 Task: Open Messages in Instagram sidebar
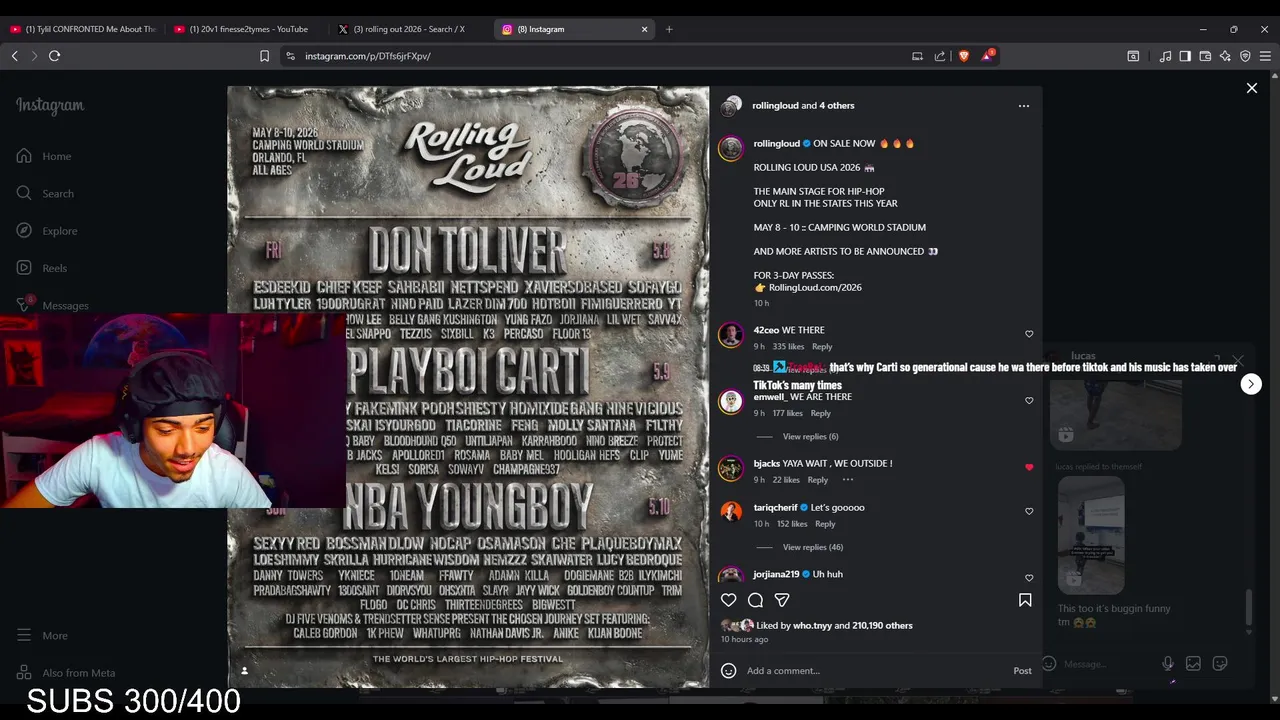pyautogui.click(x=52, y=305)
